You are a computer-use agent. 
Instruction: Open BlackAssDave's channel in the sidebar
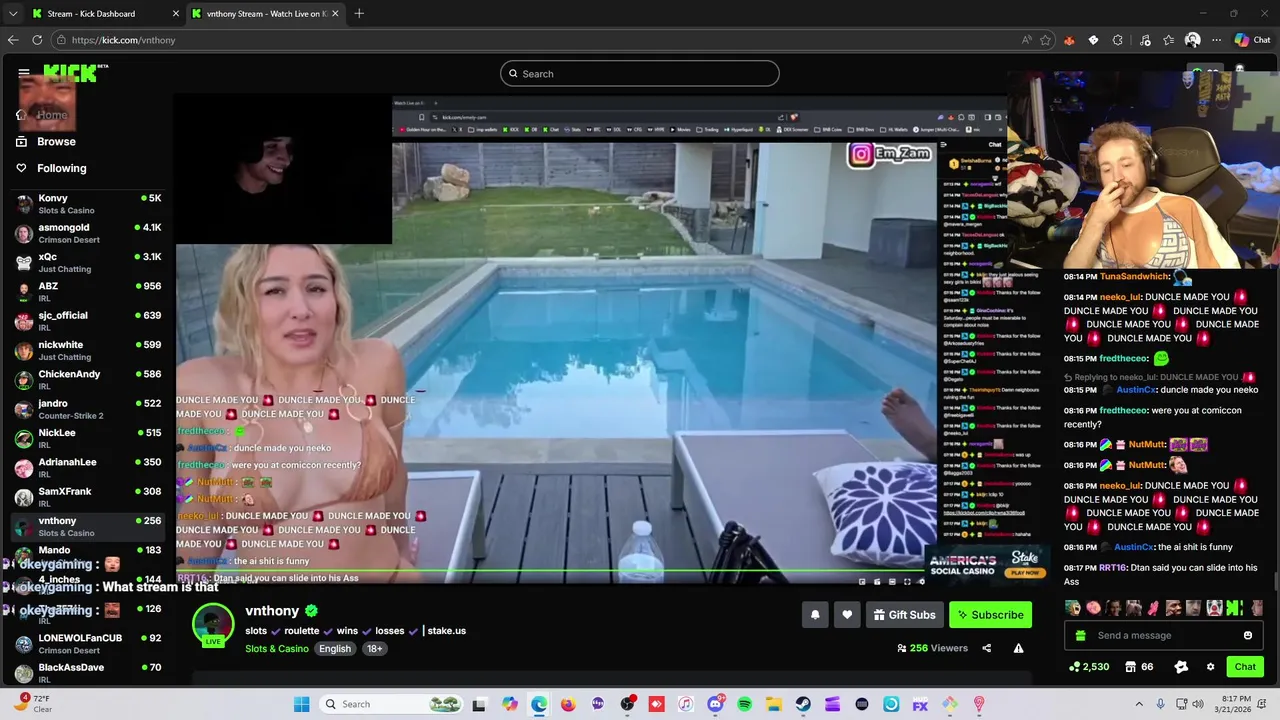[x=88, y=672]
